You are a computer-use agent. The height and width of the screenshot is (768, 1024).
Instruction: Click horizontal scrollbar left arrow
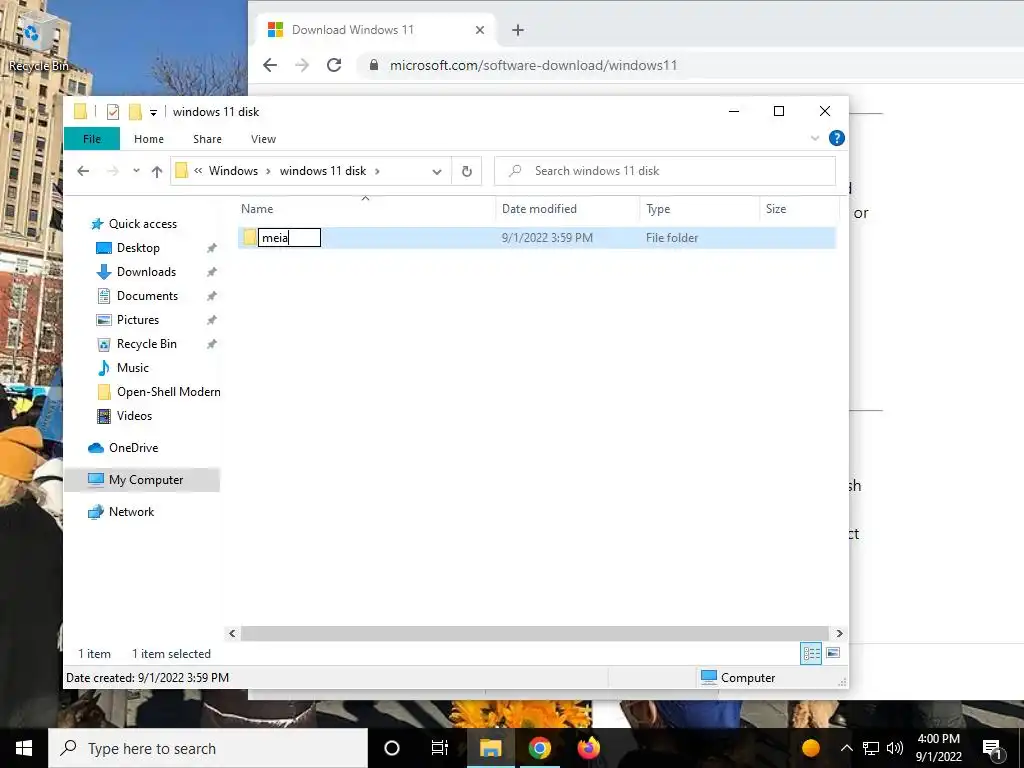coord(232,633)
